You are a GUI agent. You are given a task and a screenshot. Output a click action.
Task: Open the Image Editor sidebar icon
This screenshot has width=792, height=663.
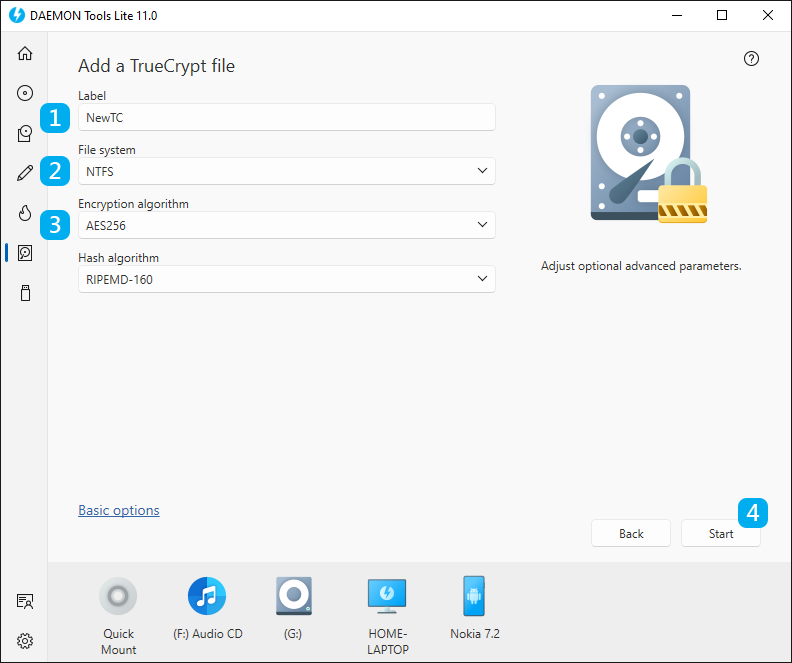pos(25,133)
